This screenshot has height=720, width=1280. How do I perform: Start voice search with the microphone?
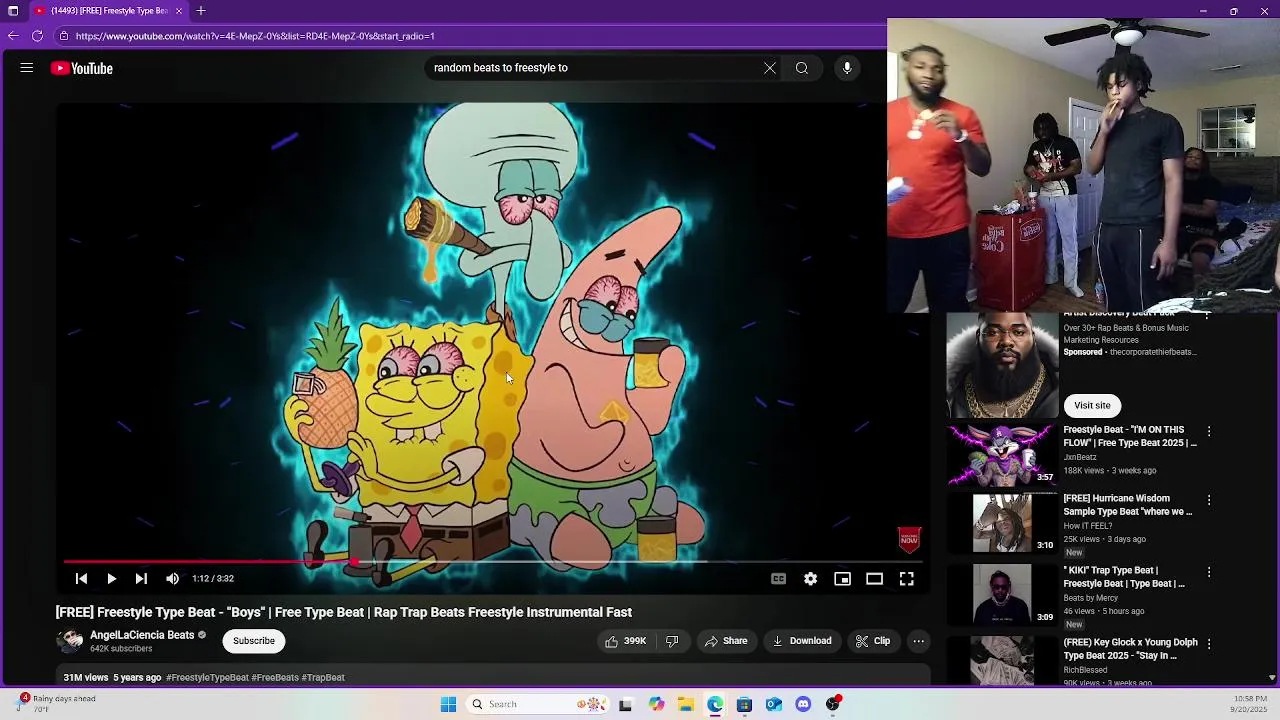click(847, 68)
